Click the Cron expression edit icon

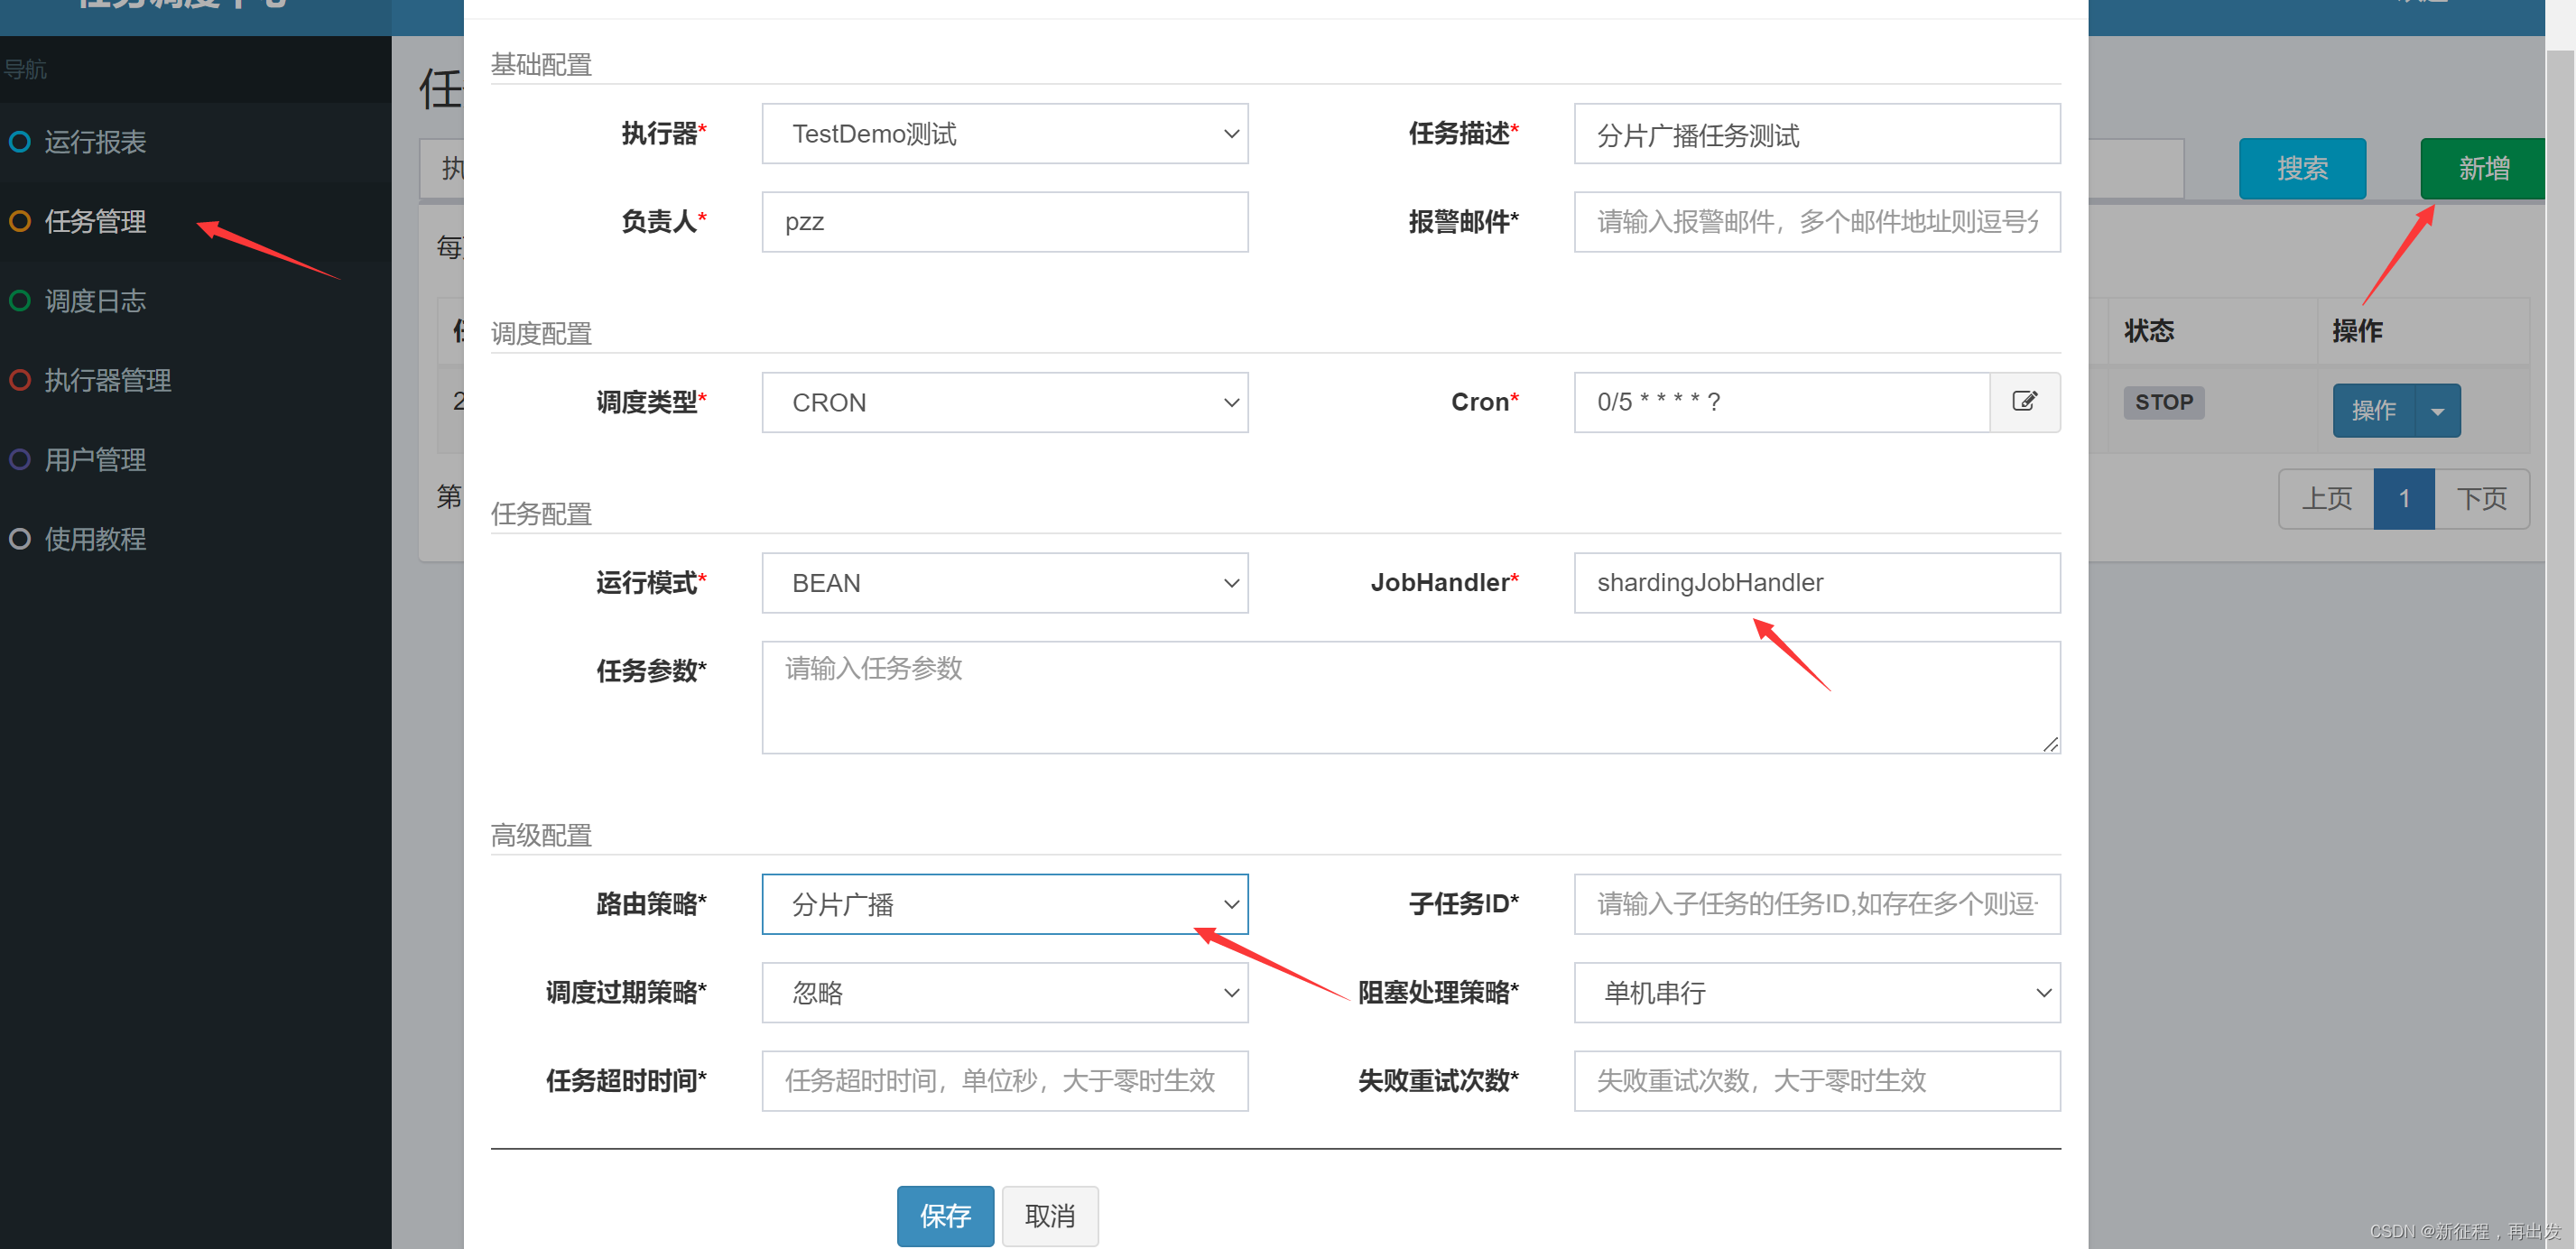click(2024, 402)
